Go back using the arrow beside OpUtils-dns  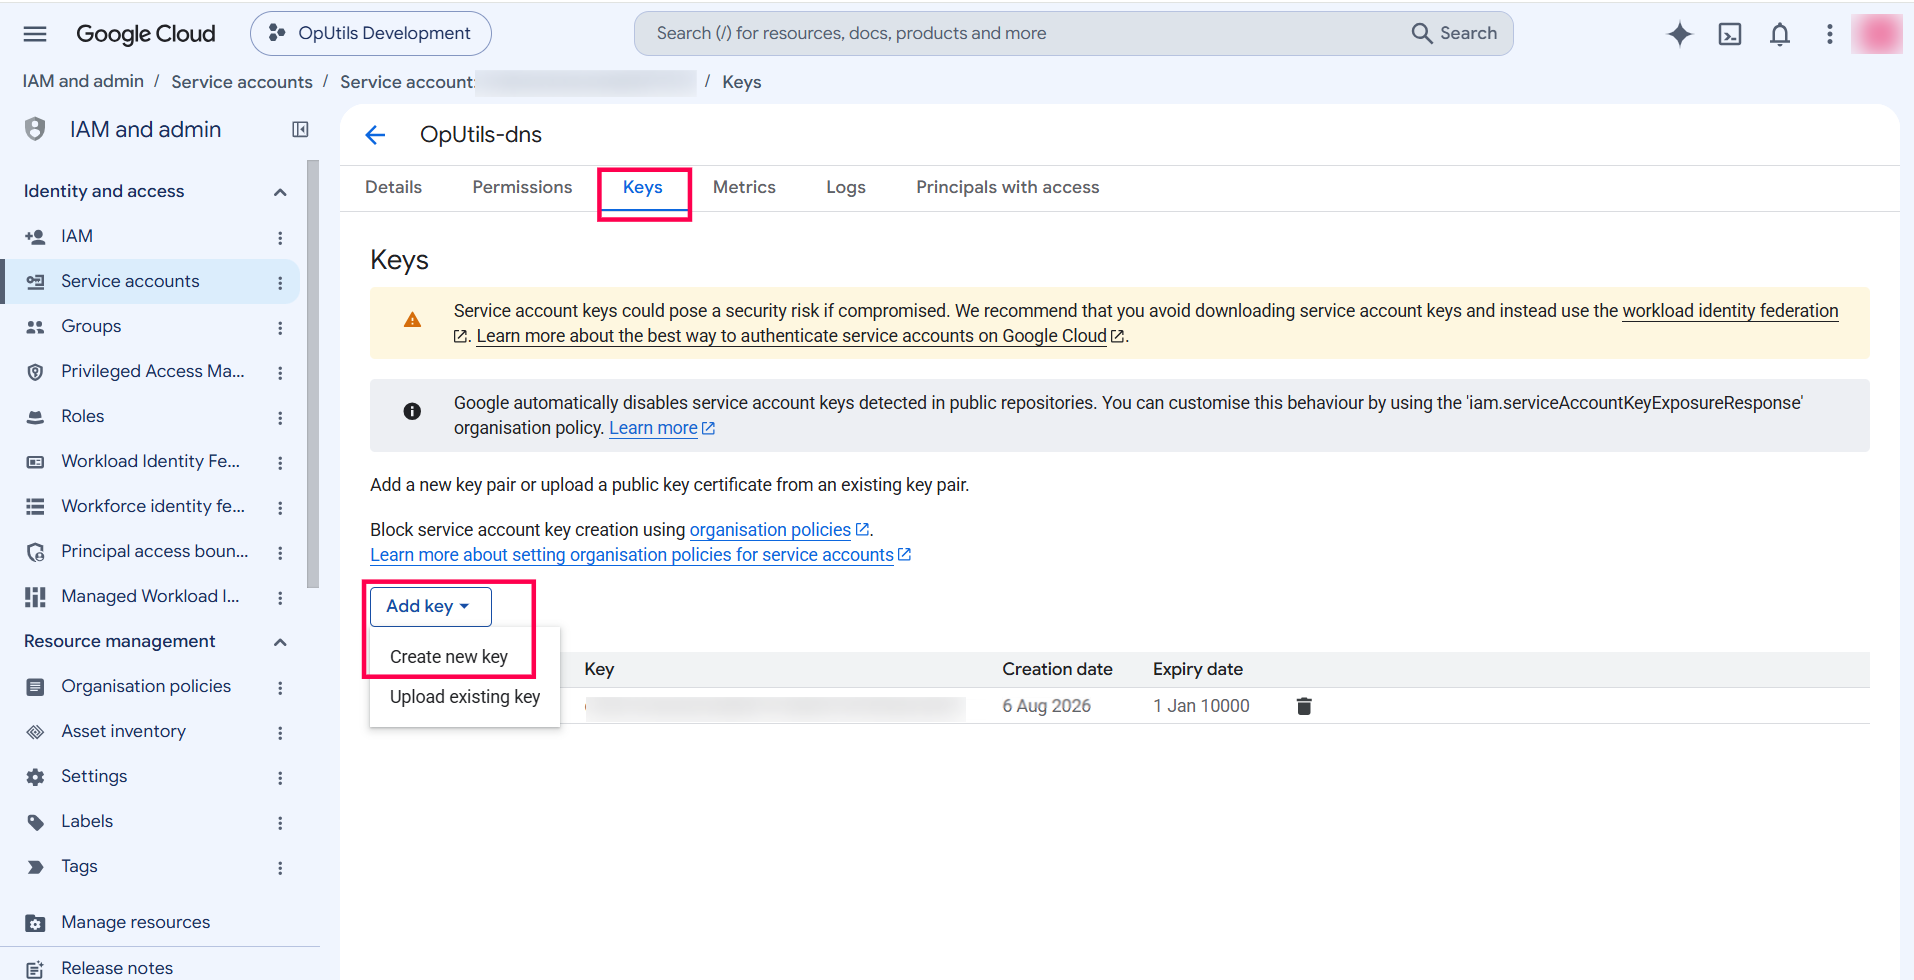point(376,135)
